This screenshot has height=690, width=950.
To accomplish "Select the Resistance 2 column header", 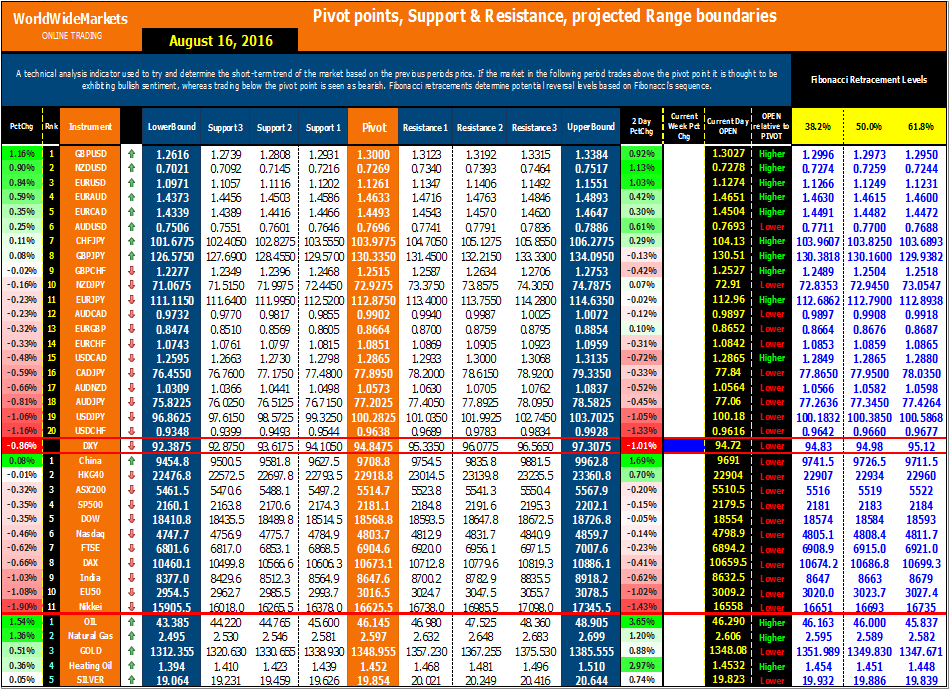I will click(x=480, y=128).
